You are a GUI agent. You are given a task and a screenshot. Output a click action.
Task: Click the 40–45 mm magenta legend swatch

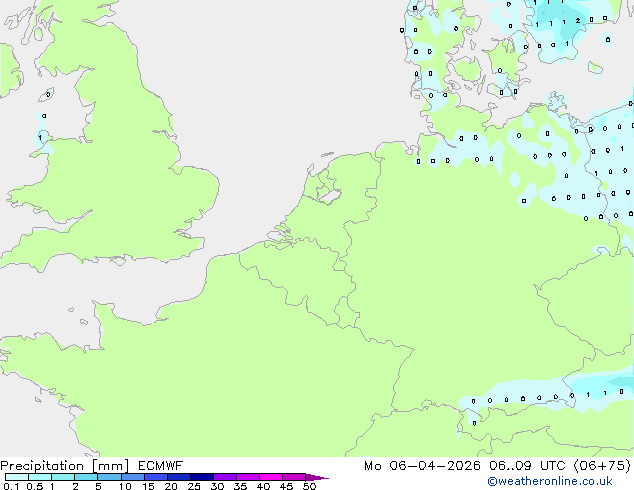click(271, 477)
